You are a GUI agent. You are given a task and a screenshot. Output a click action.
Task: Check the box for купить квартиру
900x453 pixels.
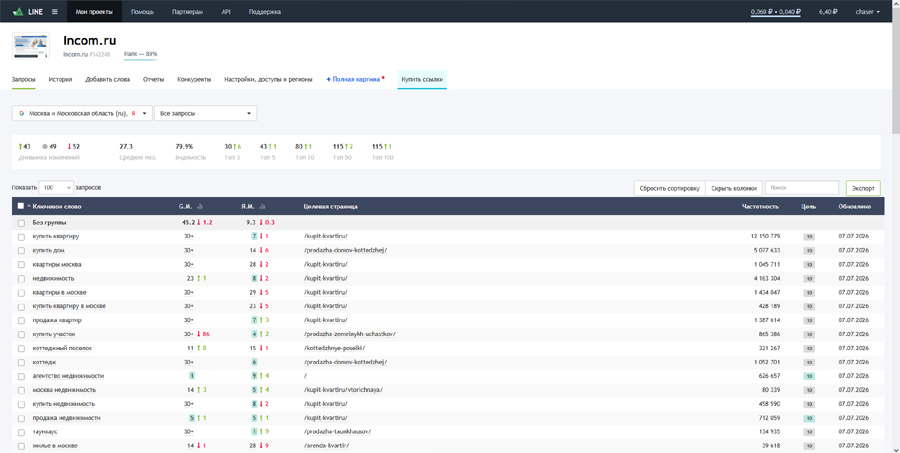tap(21, 237)
